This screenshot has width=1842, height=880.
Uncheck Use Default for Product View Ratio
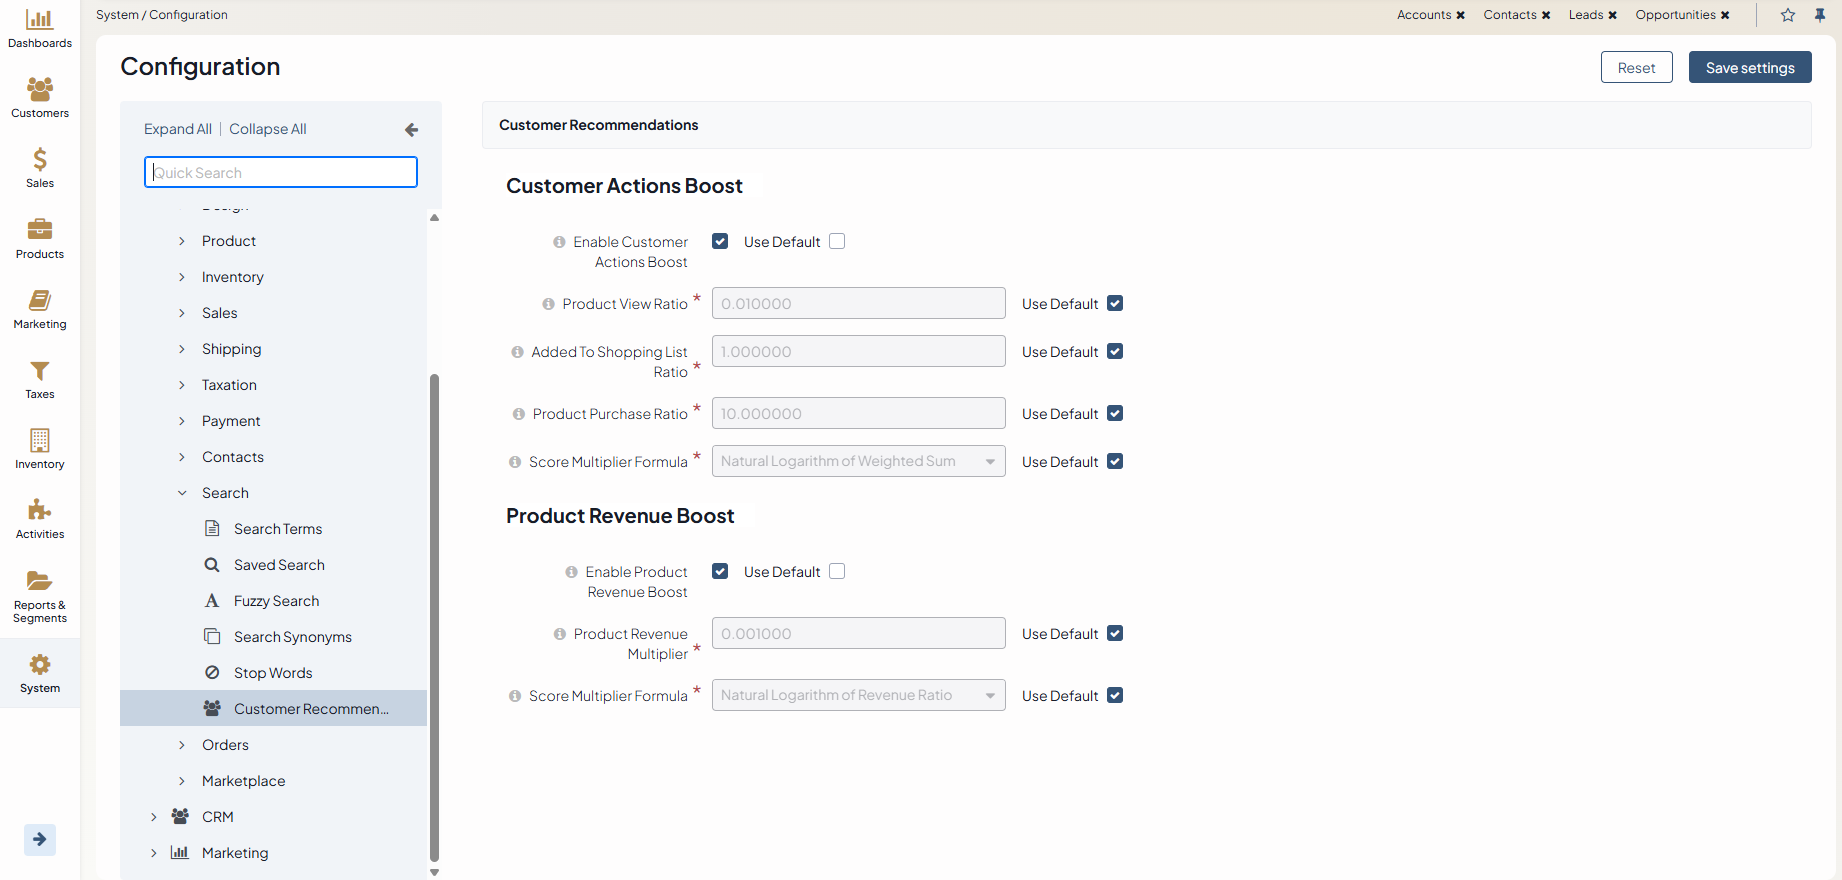[x=1115, y=304]
